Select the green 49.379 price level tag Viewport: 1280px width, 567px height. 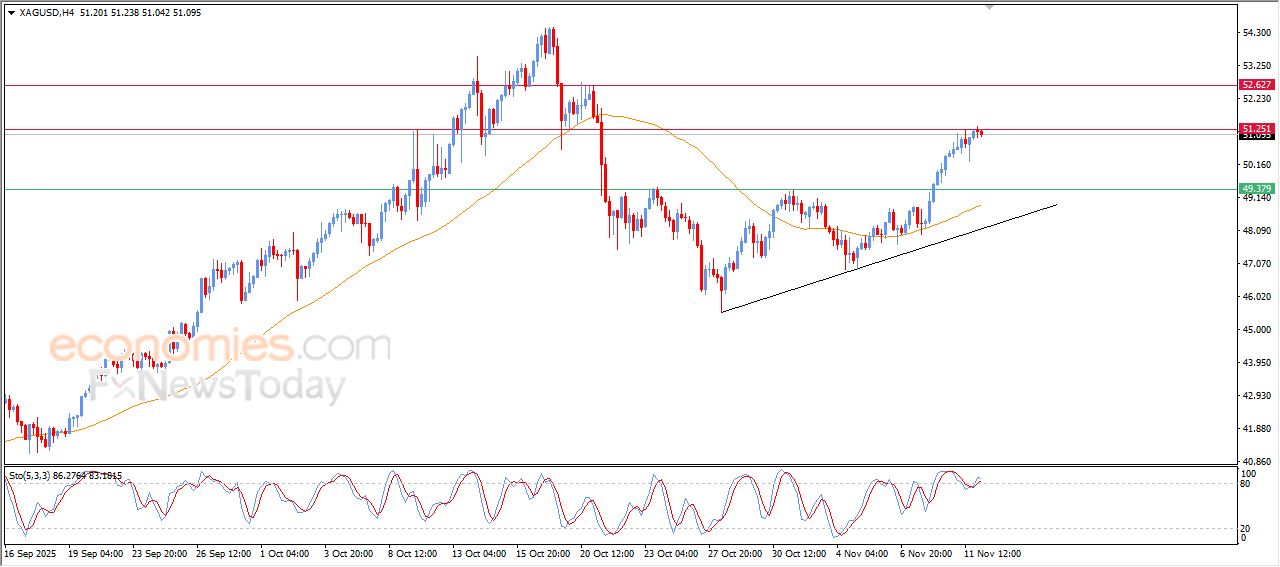point(1256,188)
